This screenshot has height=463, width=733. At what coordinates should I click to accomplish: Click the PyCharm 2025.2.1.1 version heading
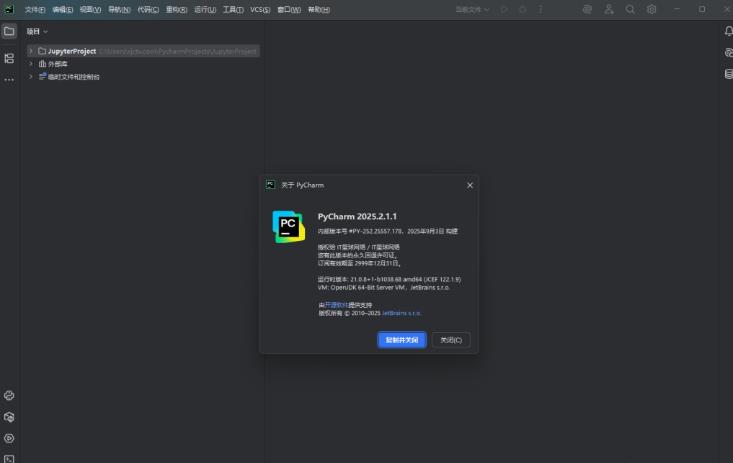point(357,217)
